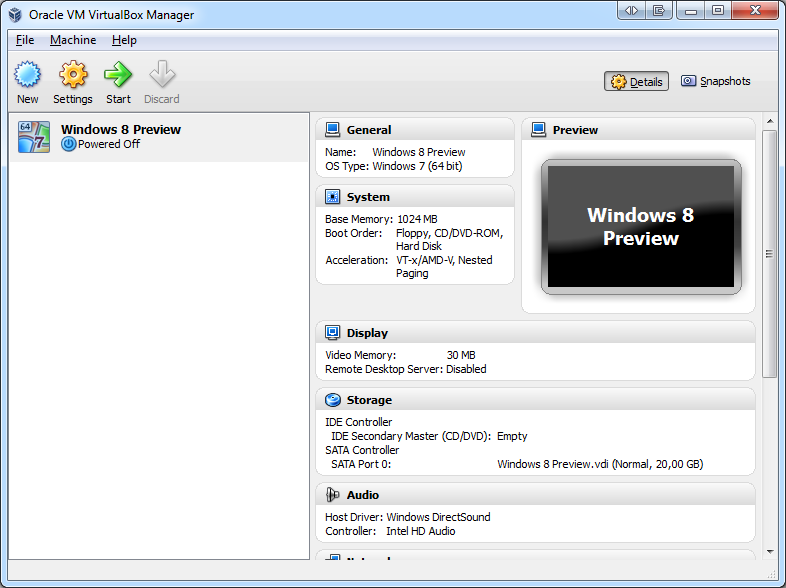This screenshot has height=588, width=786.
Task: Switch to the Snapshots view
Action: pyautogui.click(x=715, y=82)
